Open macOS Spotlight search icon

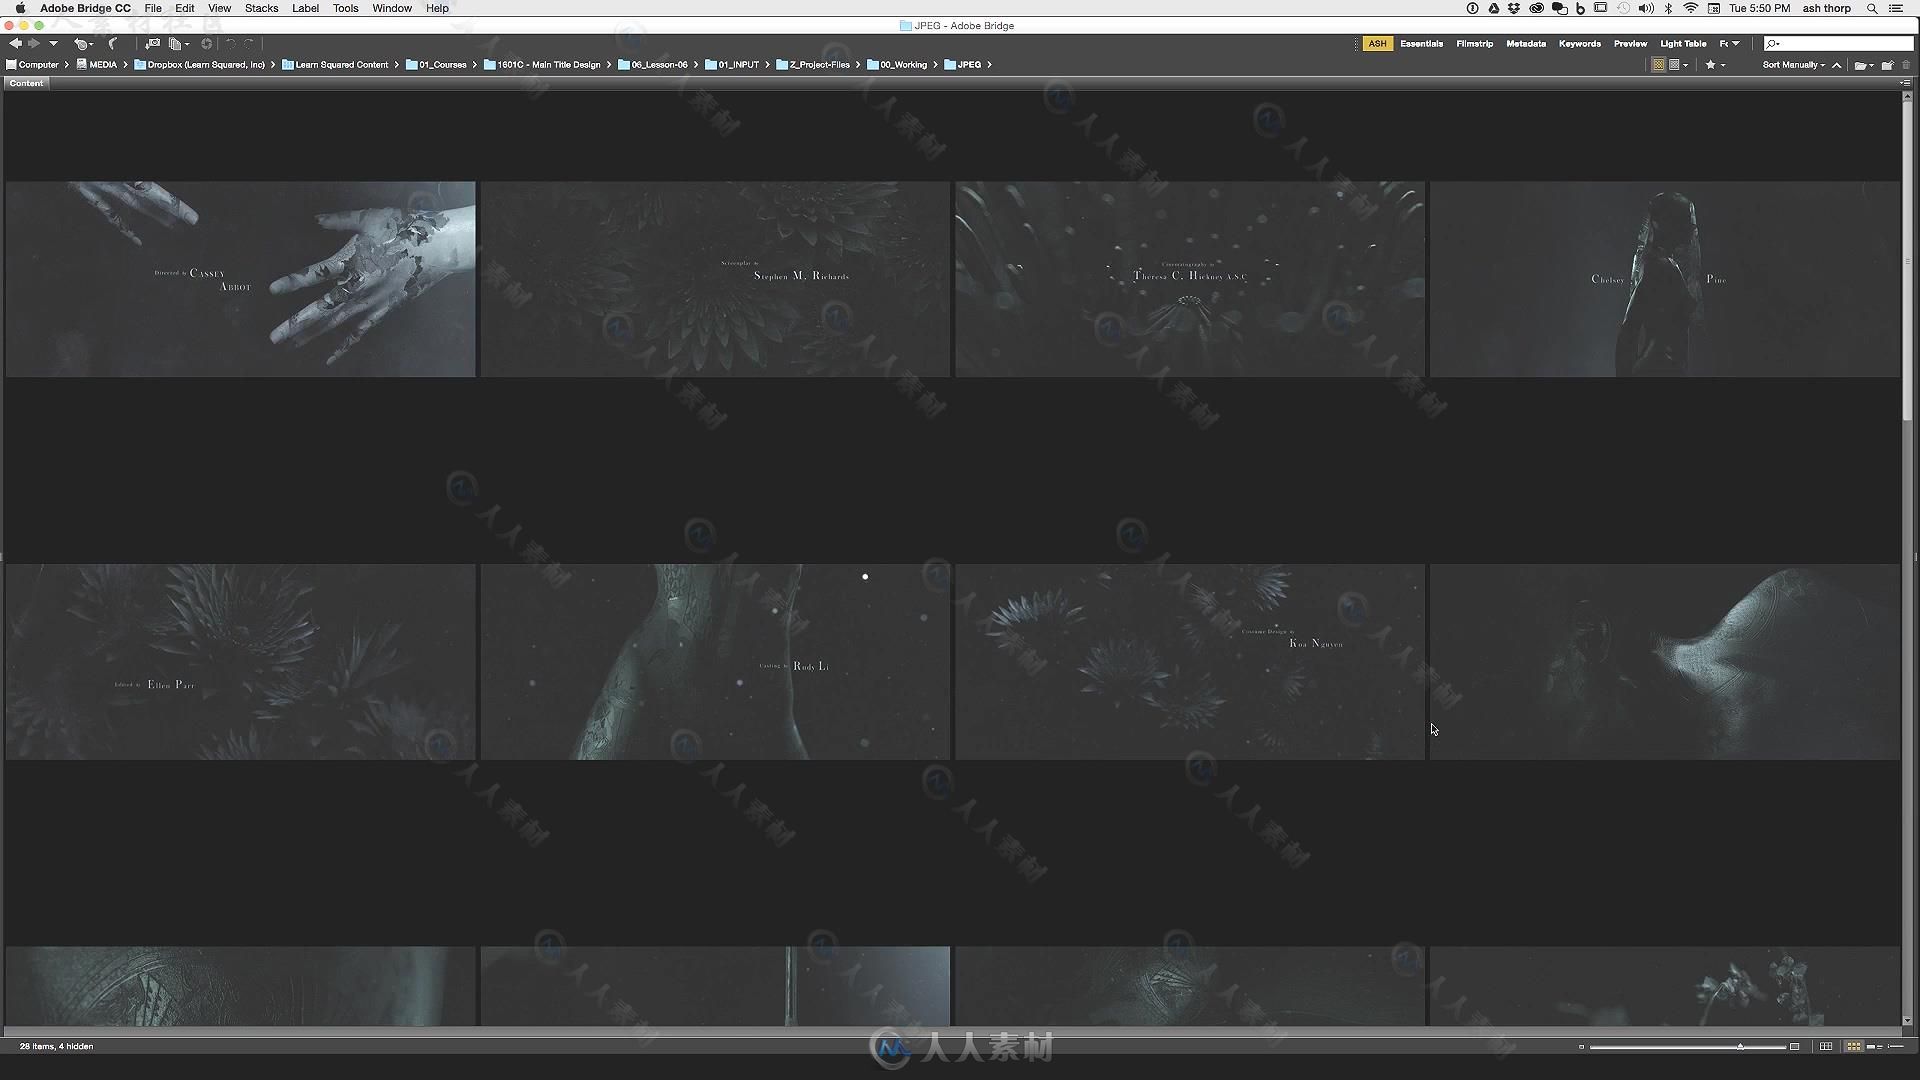pos(1872,8)
